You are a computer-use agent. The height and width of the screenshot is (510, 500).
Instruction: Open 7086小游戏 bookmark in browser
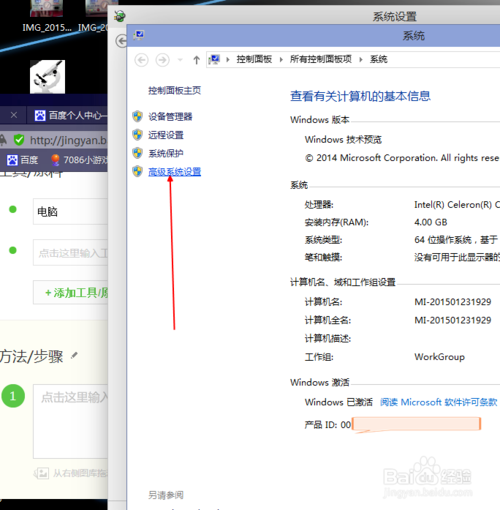click(x=79, y=160)
